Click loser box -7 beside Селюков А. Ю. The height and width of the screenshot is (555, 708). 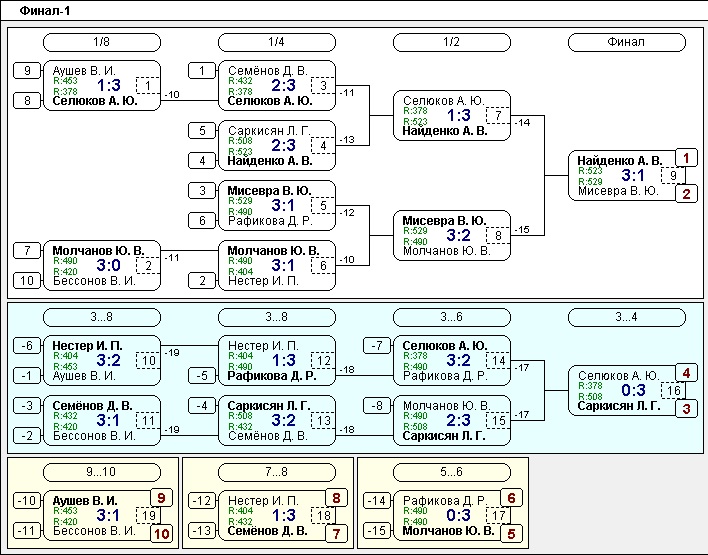[x=377, y=345]
